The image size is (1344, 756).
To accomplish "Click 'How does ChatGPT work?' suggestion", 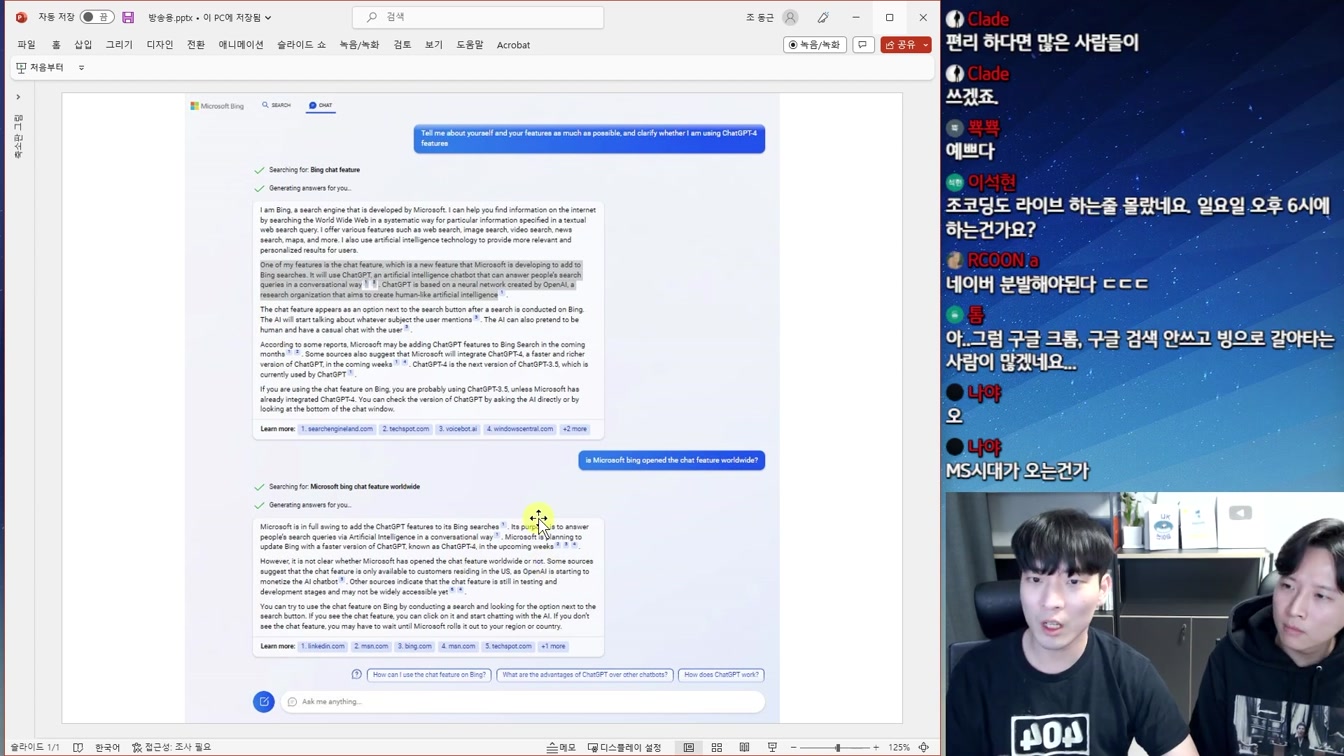I will (x=721, y=675).
